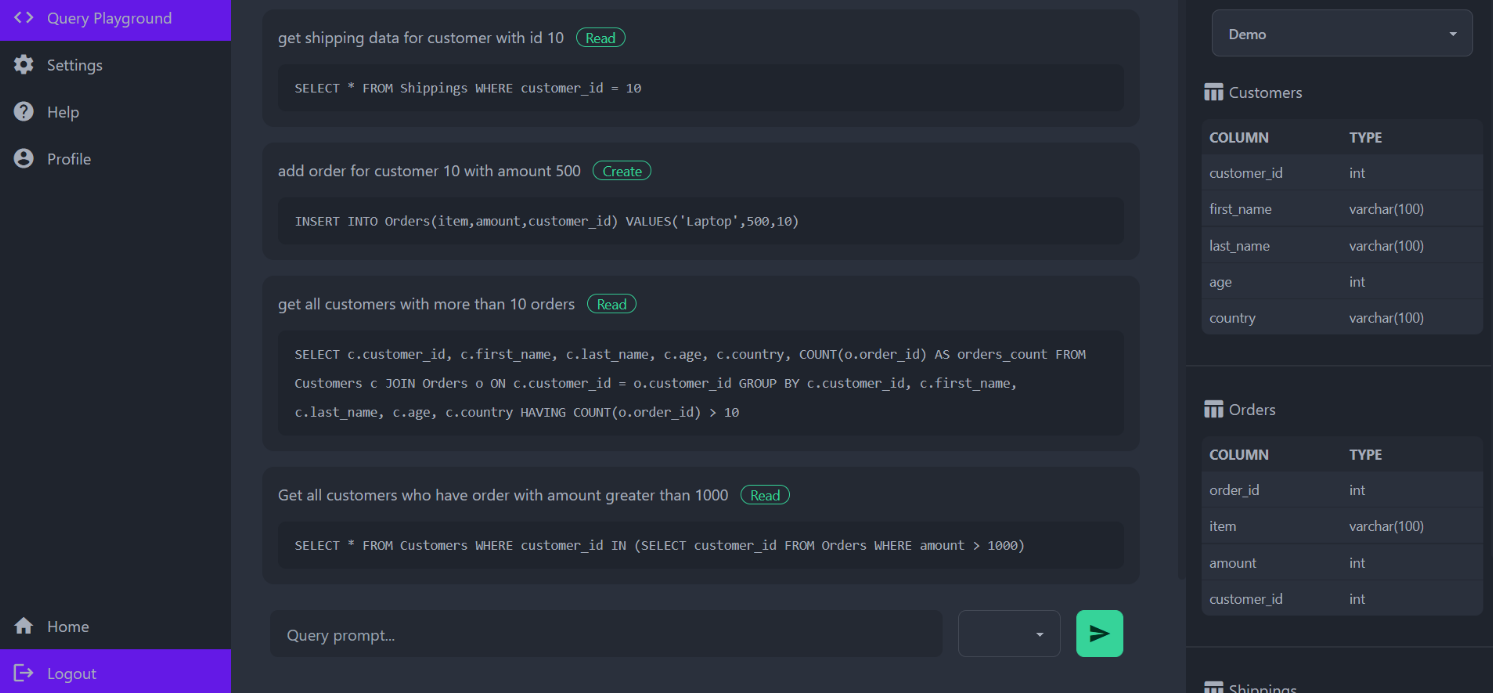Click the Home house icon
1493x693 pixels.
point(24,626)
